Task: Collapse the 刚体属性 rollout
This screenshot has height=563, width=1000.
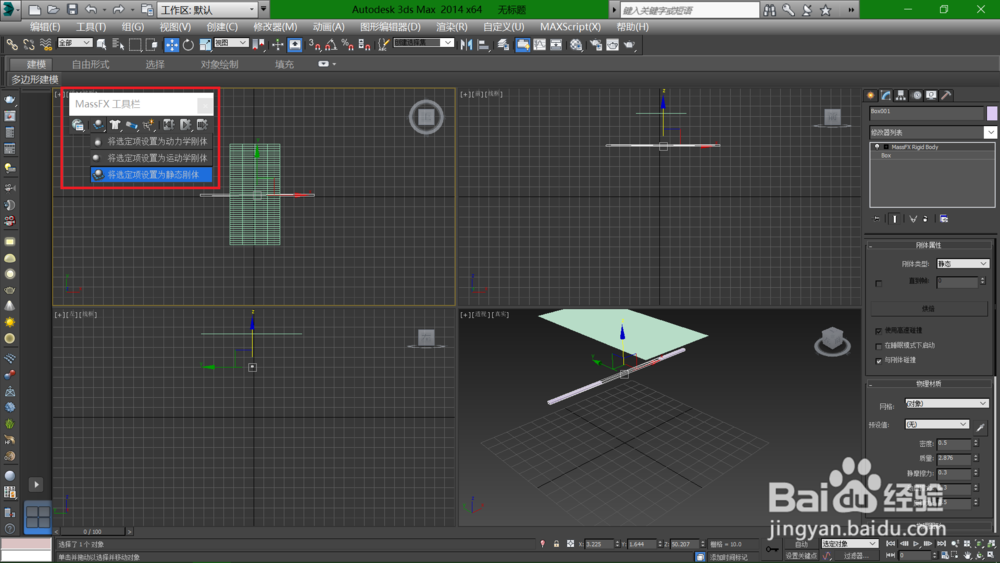Action: 929,245
